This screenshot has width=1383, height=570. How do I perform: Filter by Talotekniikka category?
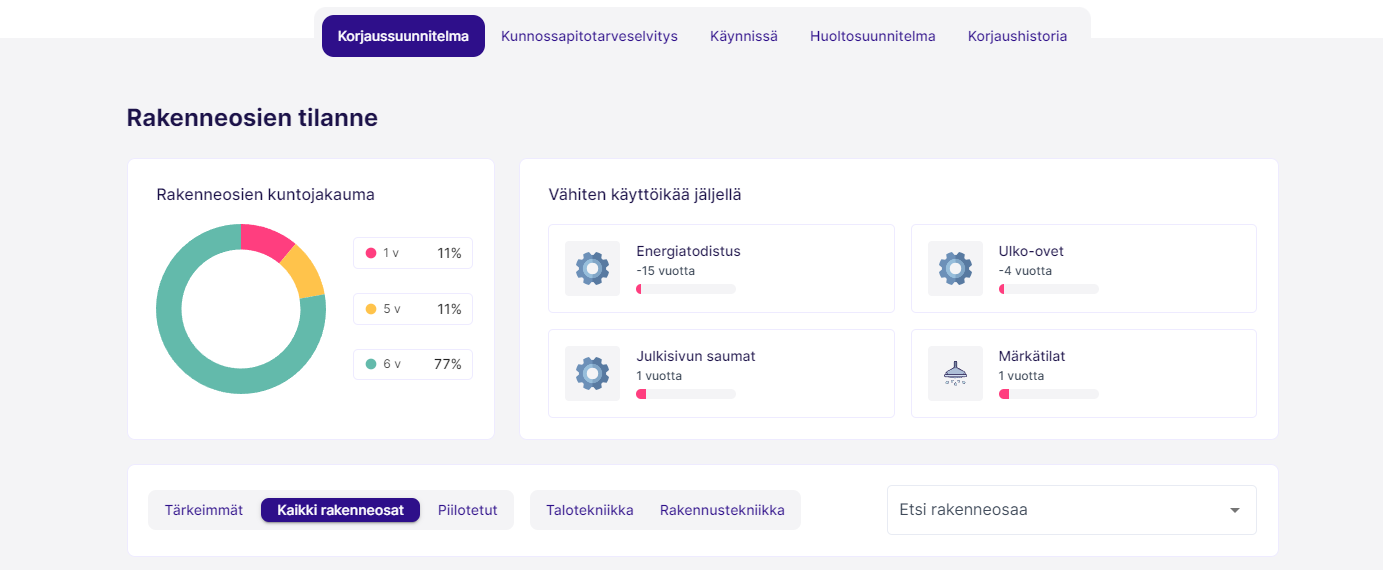pos(589,510)
